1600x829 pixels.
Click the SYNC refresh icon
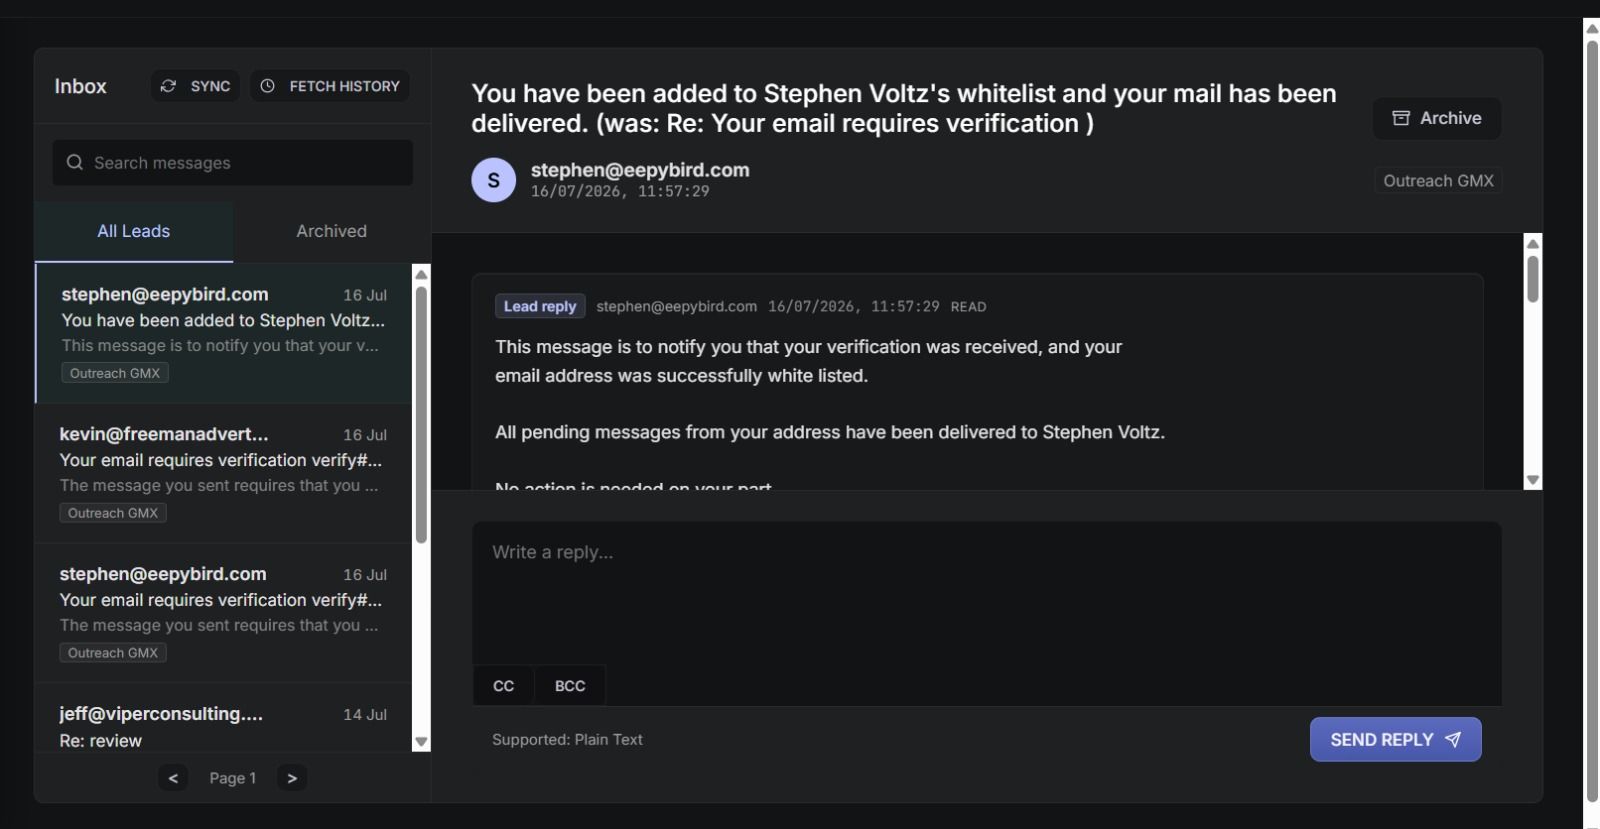[x=169, y=86]
